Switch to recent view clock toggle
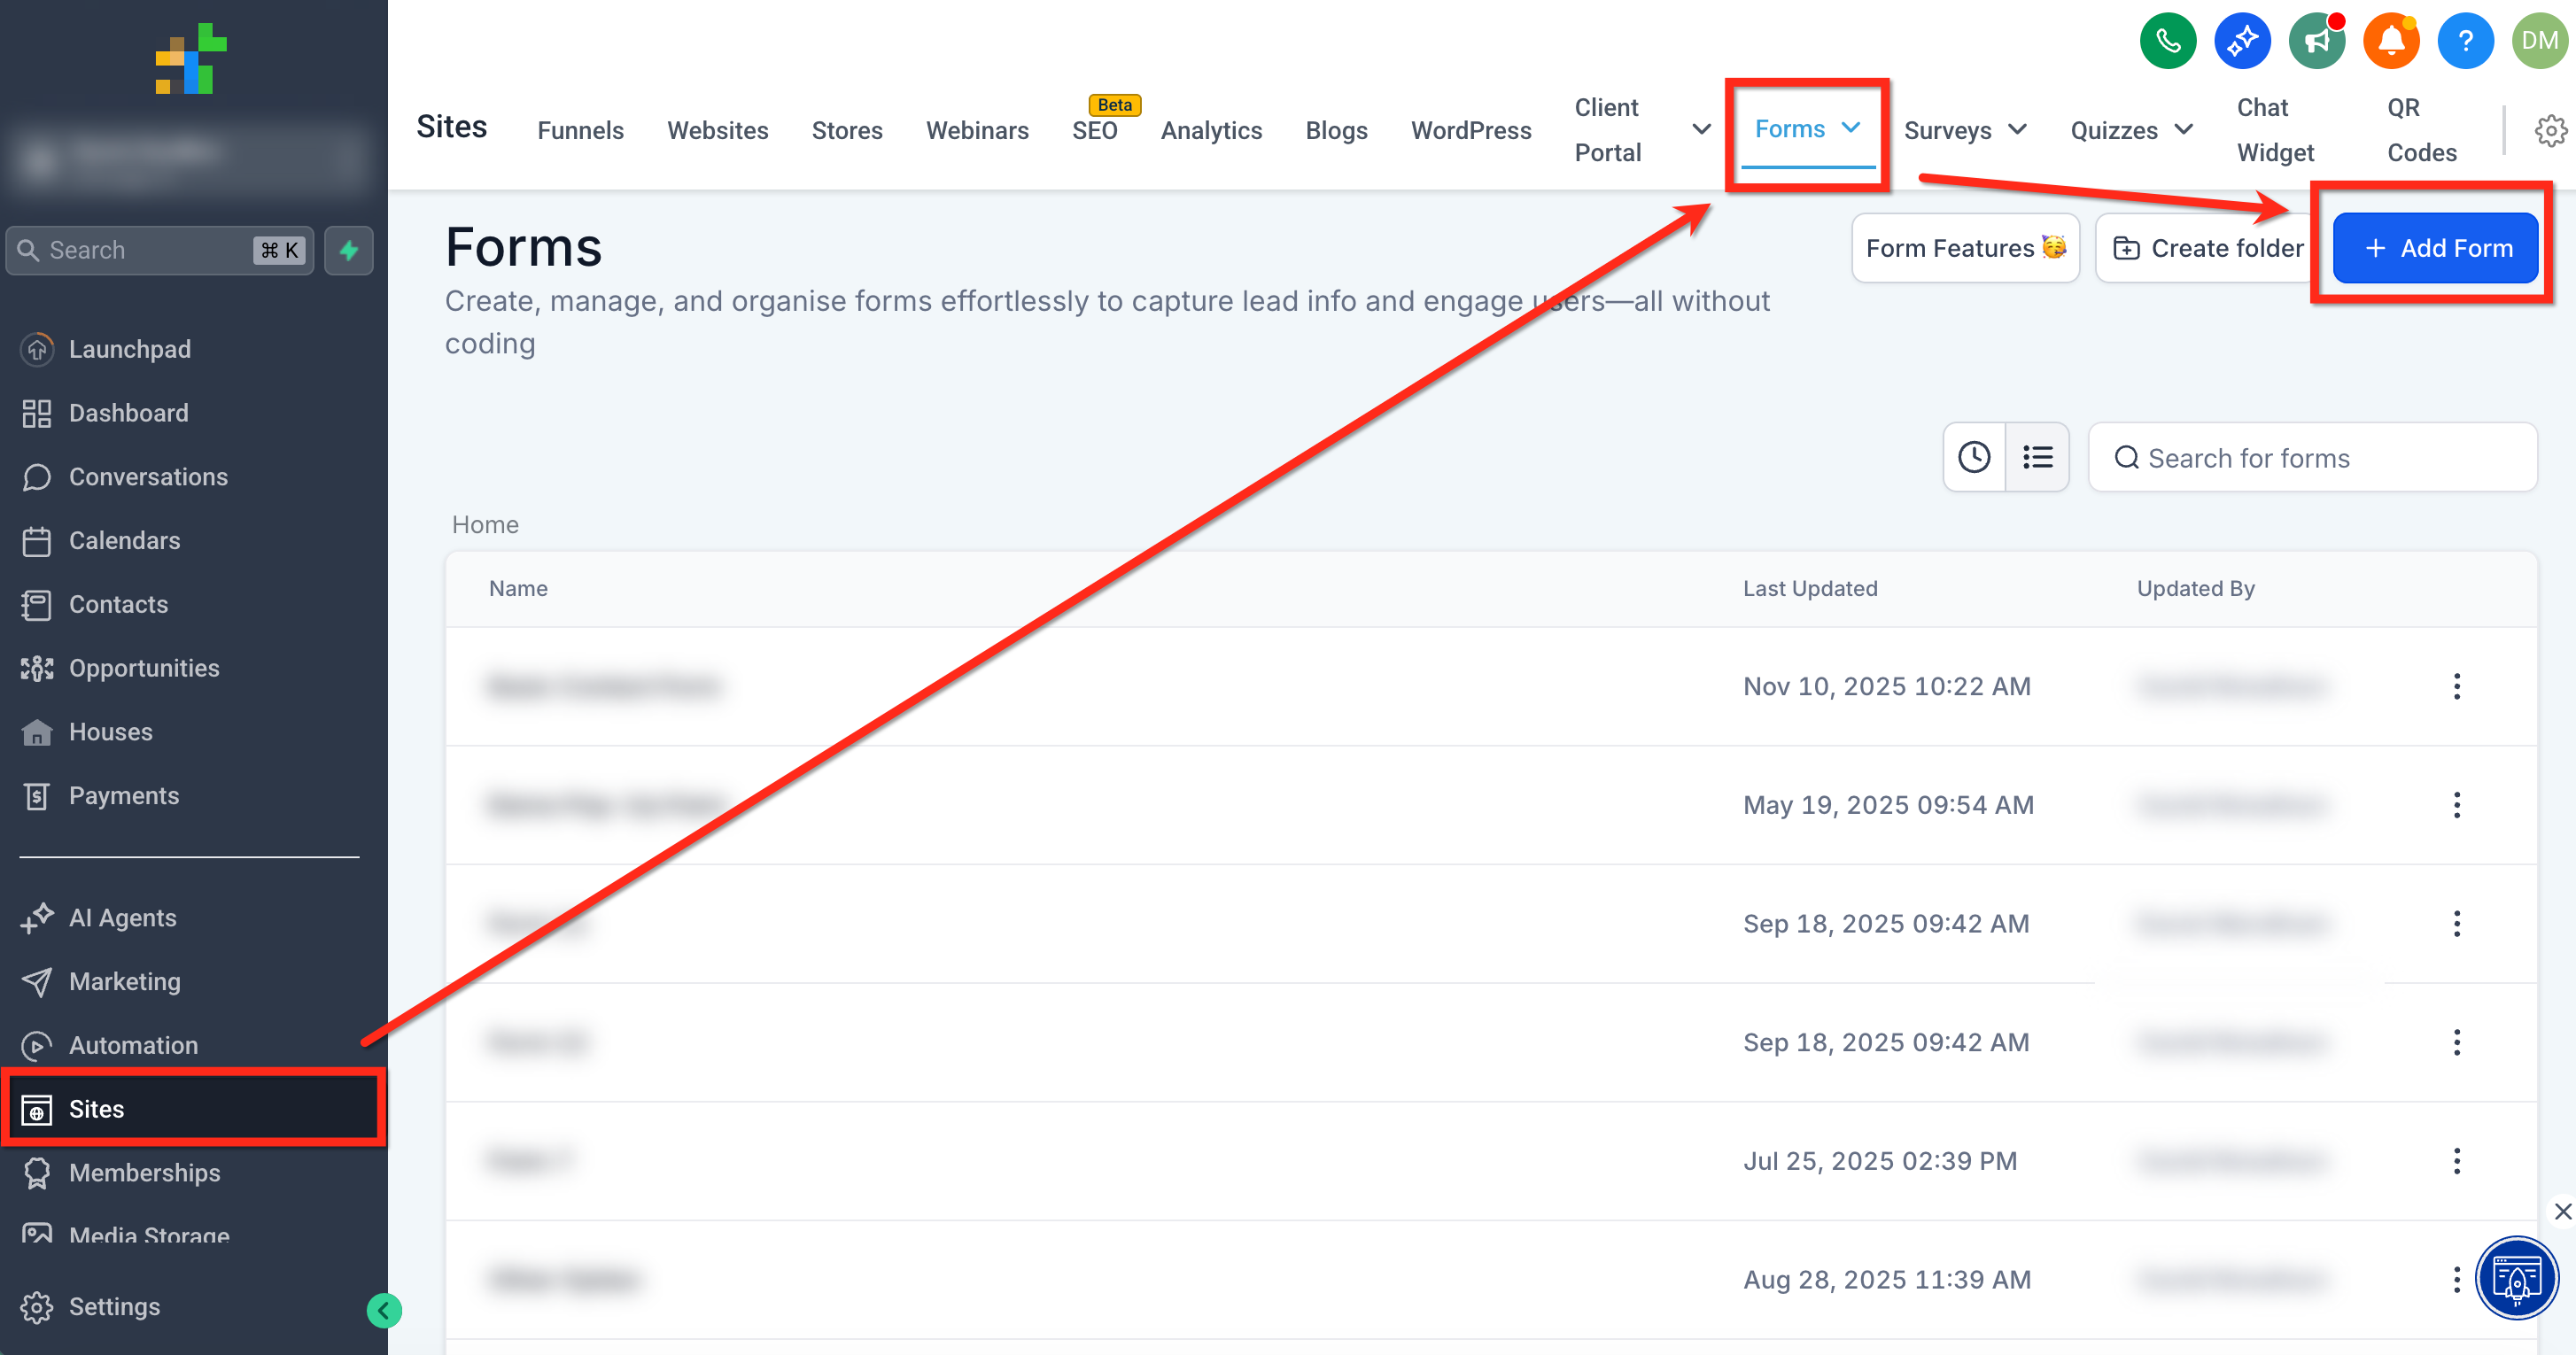Viewport: 2576px width, 1355px height. (1973, 457)
